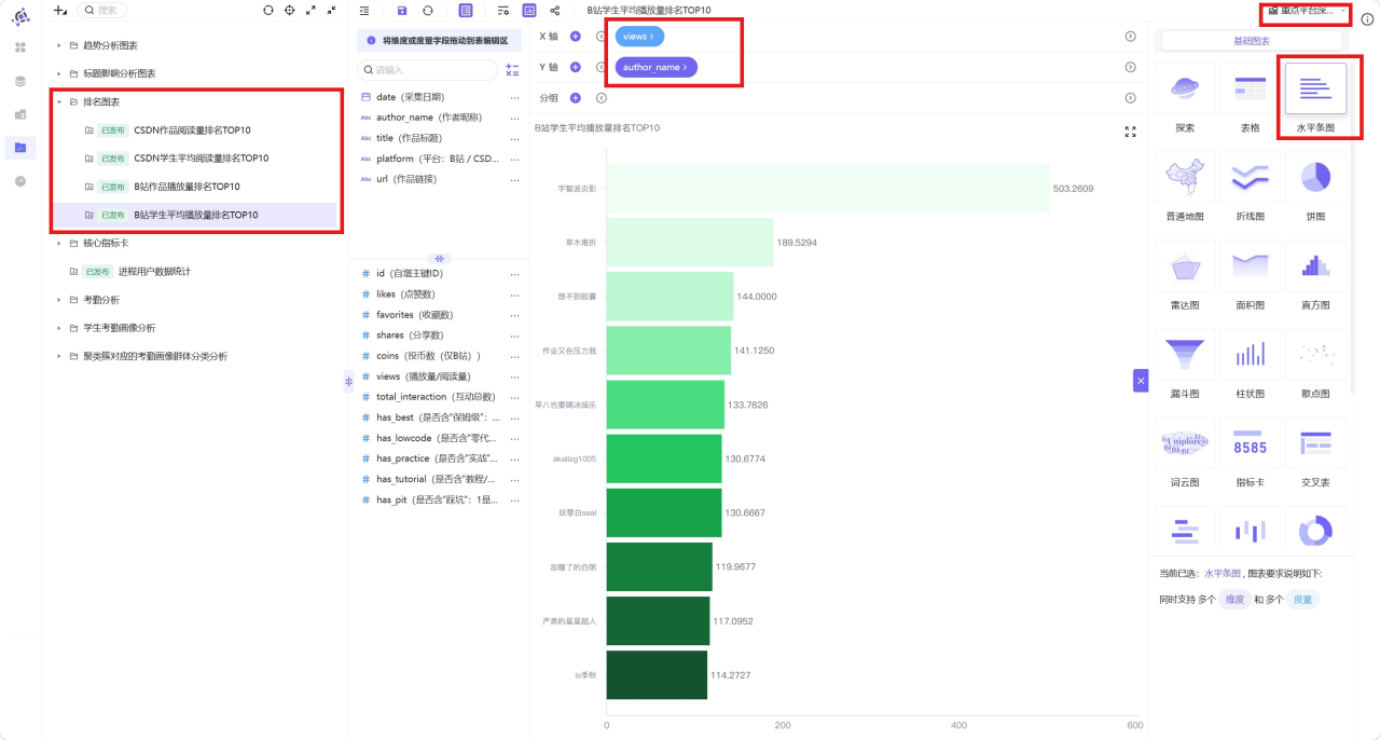
Task: Toggle the chart preview panel icon
Action: pos(529,10)
